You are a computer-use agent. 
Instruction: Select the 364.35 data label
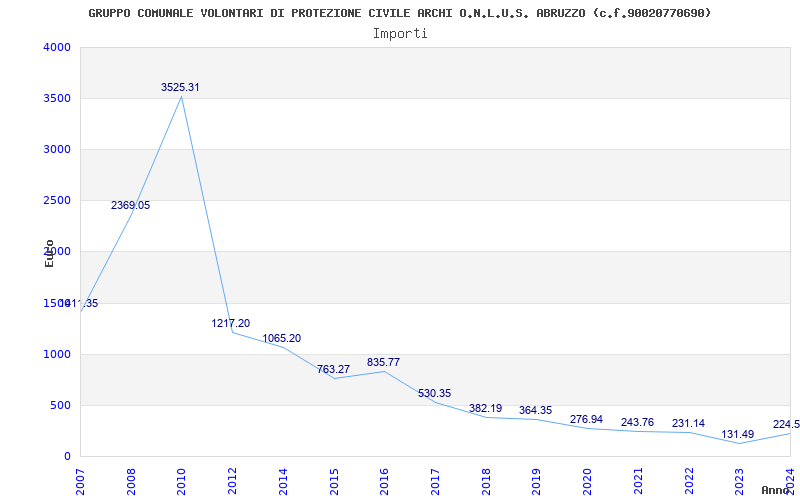535,411
